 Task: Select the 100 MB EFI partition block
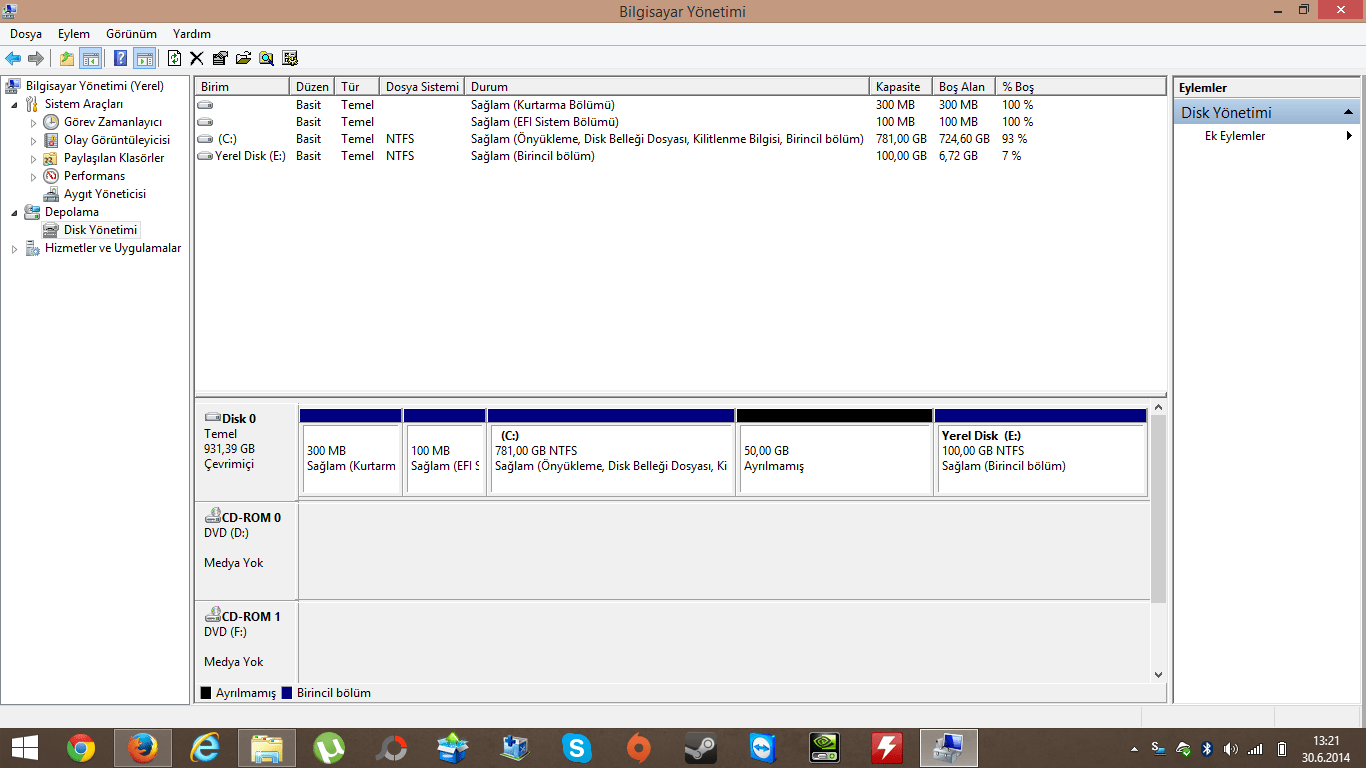coord(444,451)
